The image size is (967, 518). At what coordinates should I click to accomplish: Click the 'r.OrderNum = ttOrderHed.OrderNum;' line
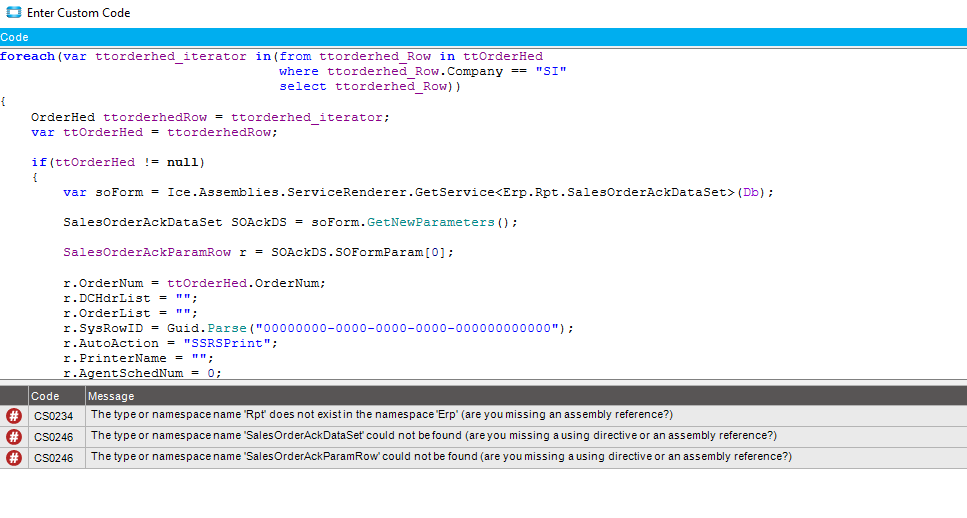194,283
